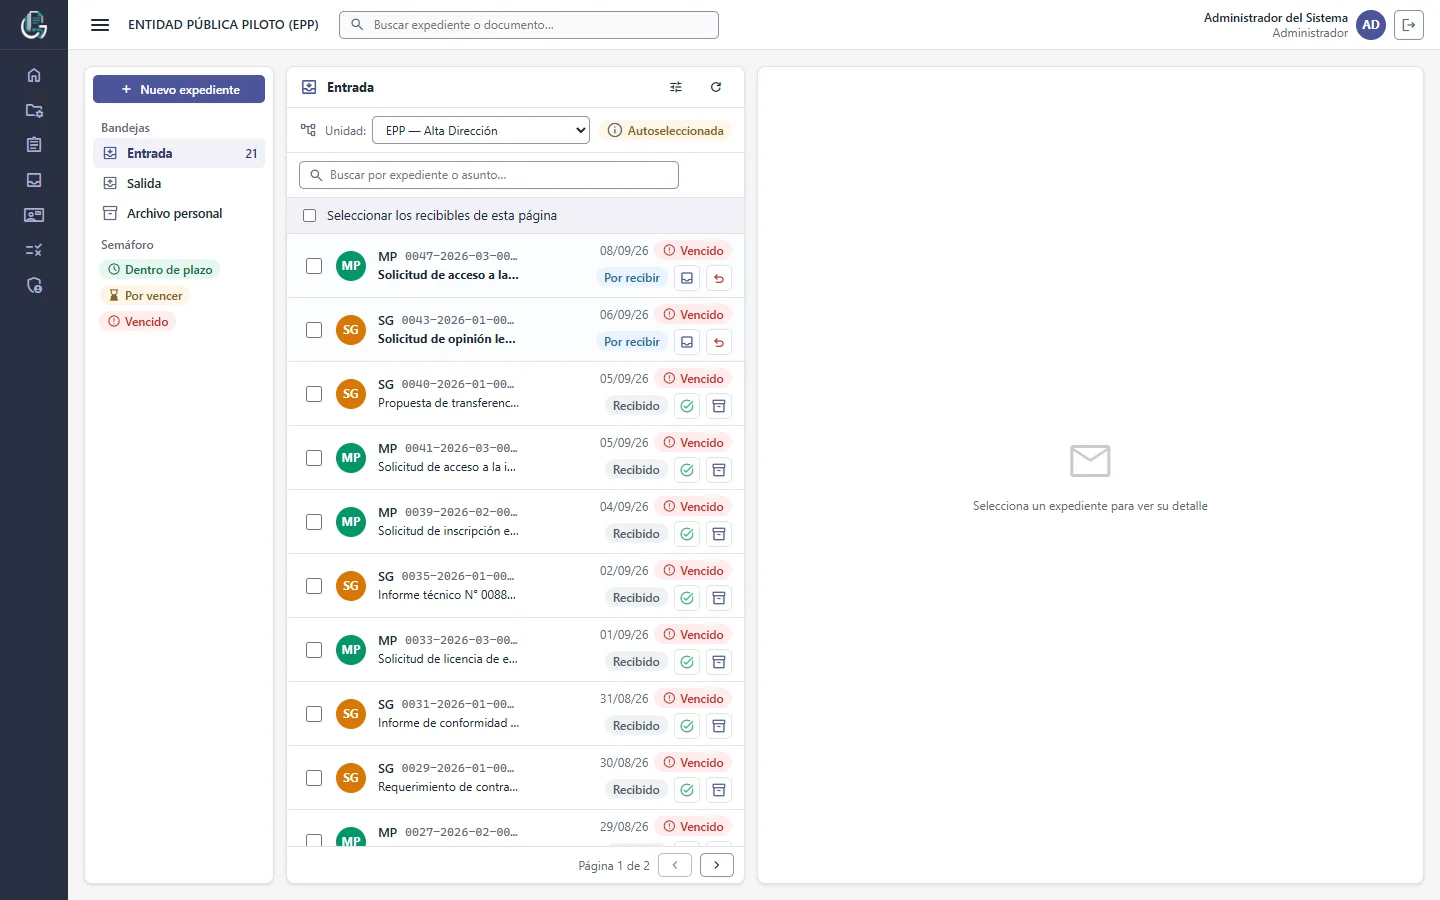
Task: Click the green check for expediente 0039-2026-02
Action: [x=687, y=534]
